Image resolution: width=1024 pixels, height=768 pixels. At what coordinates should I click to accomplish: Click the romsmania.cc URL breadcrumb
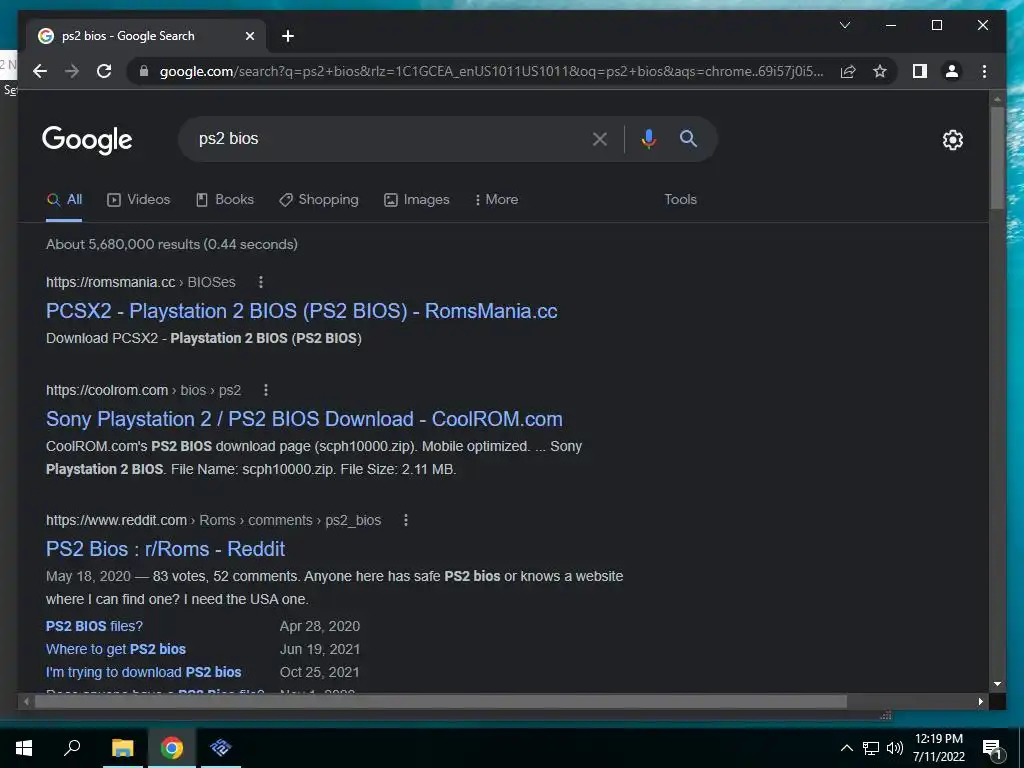pyautogui.click(x=140, y=282)
